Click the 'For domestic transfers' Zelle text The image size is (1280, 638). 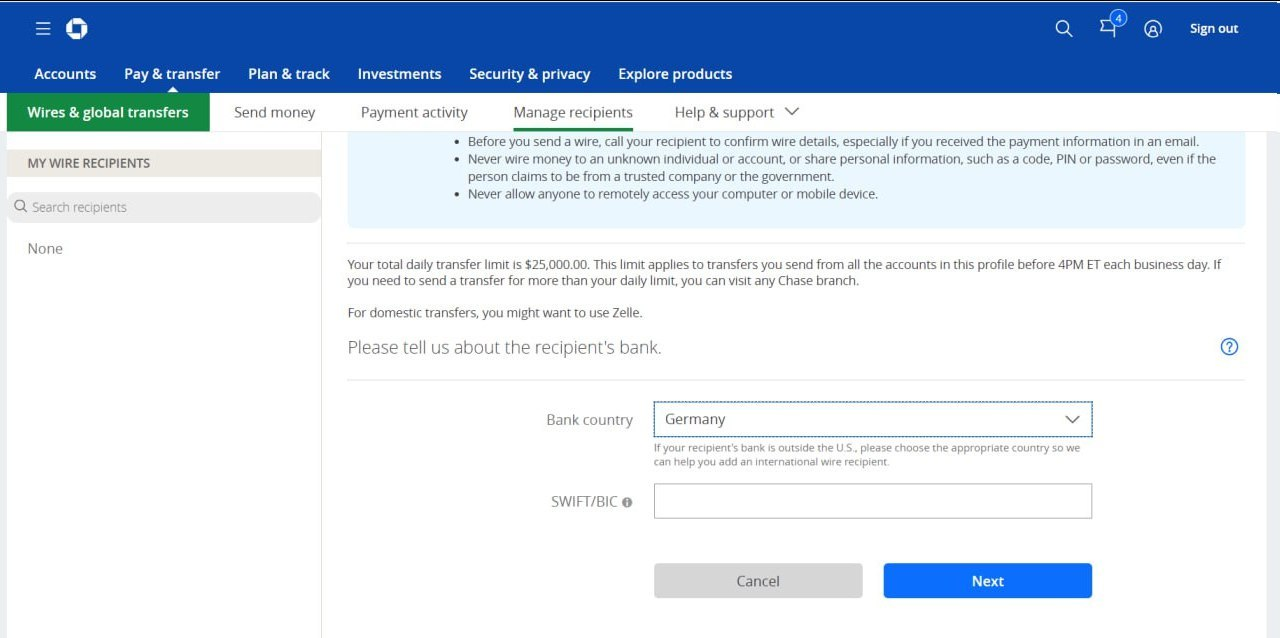pos(495,313)
